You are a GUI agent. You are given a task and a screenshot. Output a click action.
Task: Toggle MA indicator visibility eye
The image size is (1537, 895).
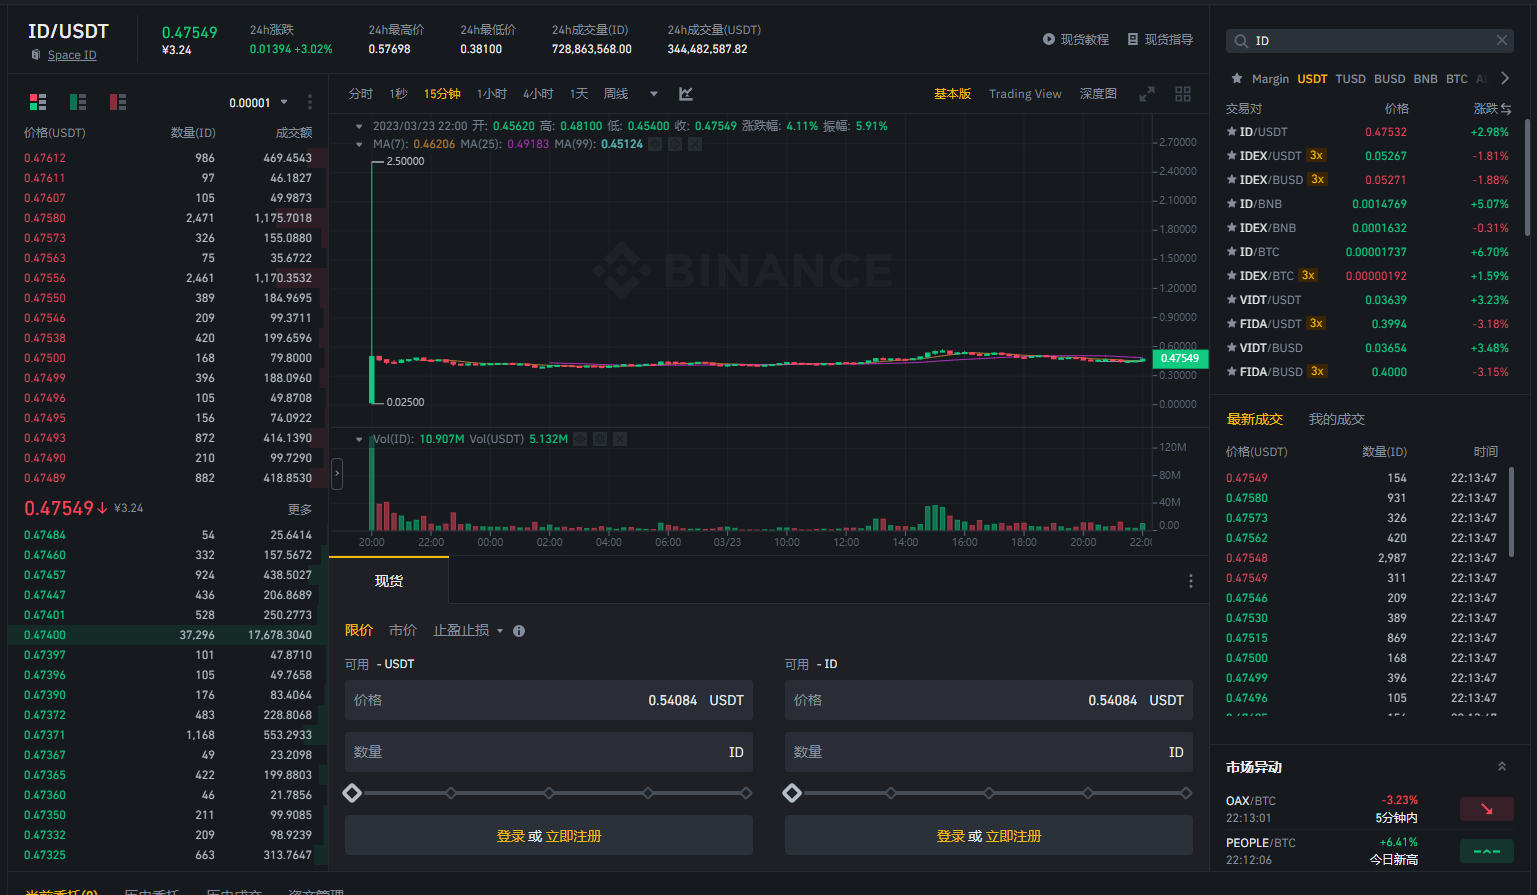point(655,144)
